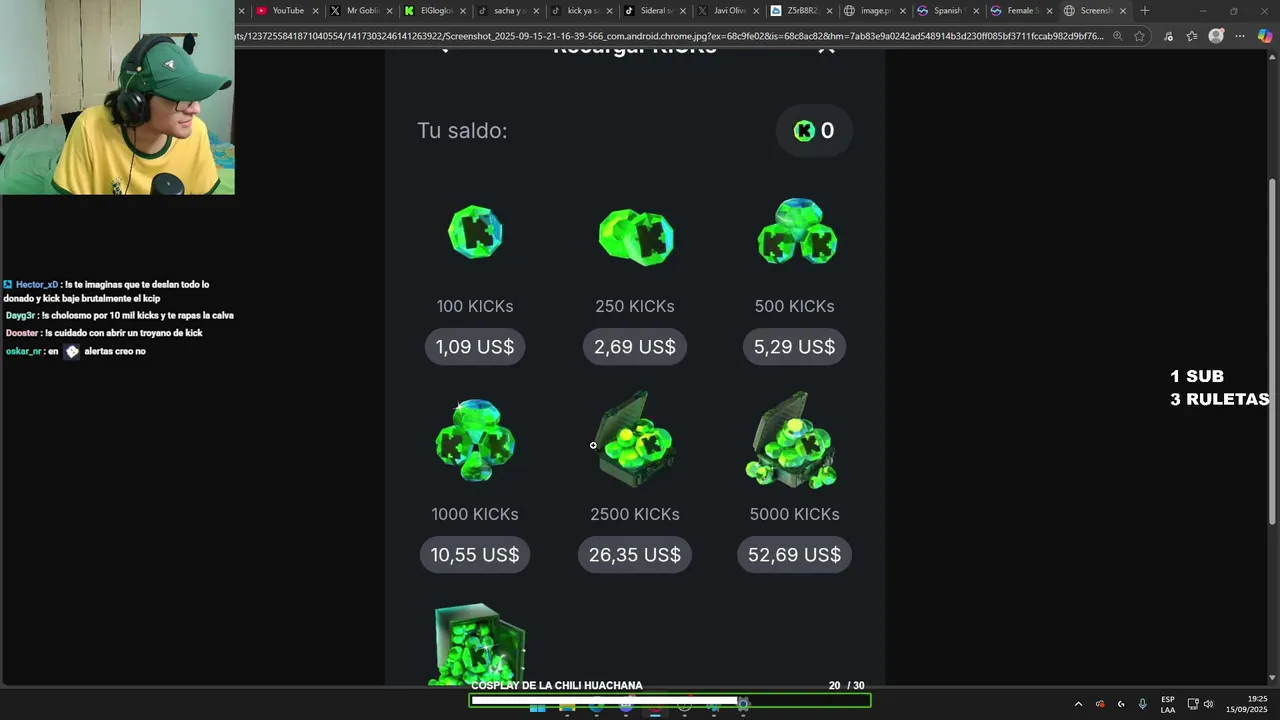This screenshot has height=720, width=1280.
Task: Click the page vertical scrollbar
Action: point(1273,350)
